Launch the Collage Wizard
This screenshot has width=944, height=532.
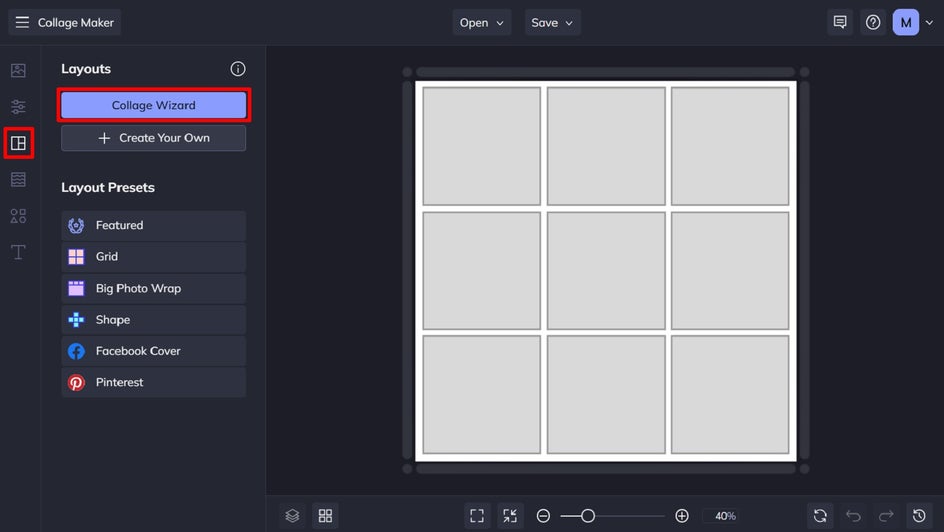pos(154,105)
